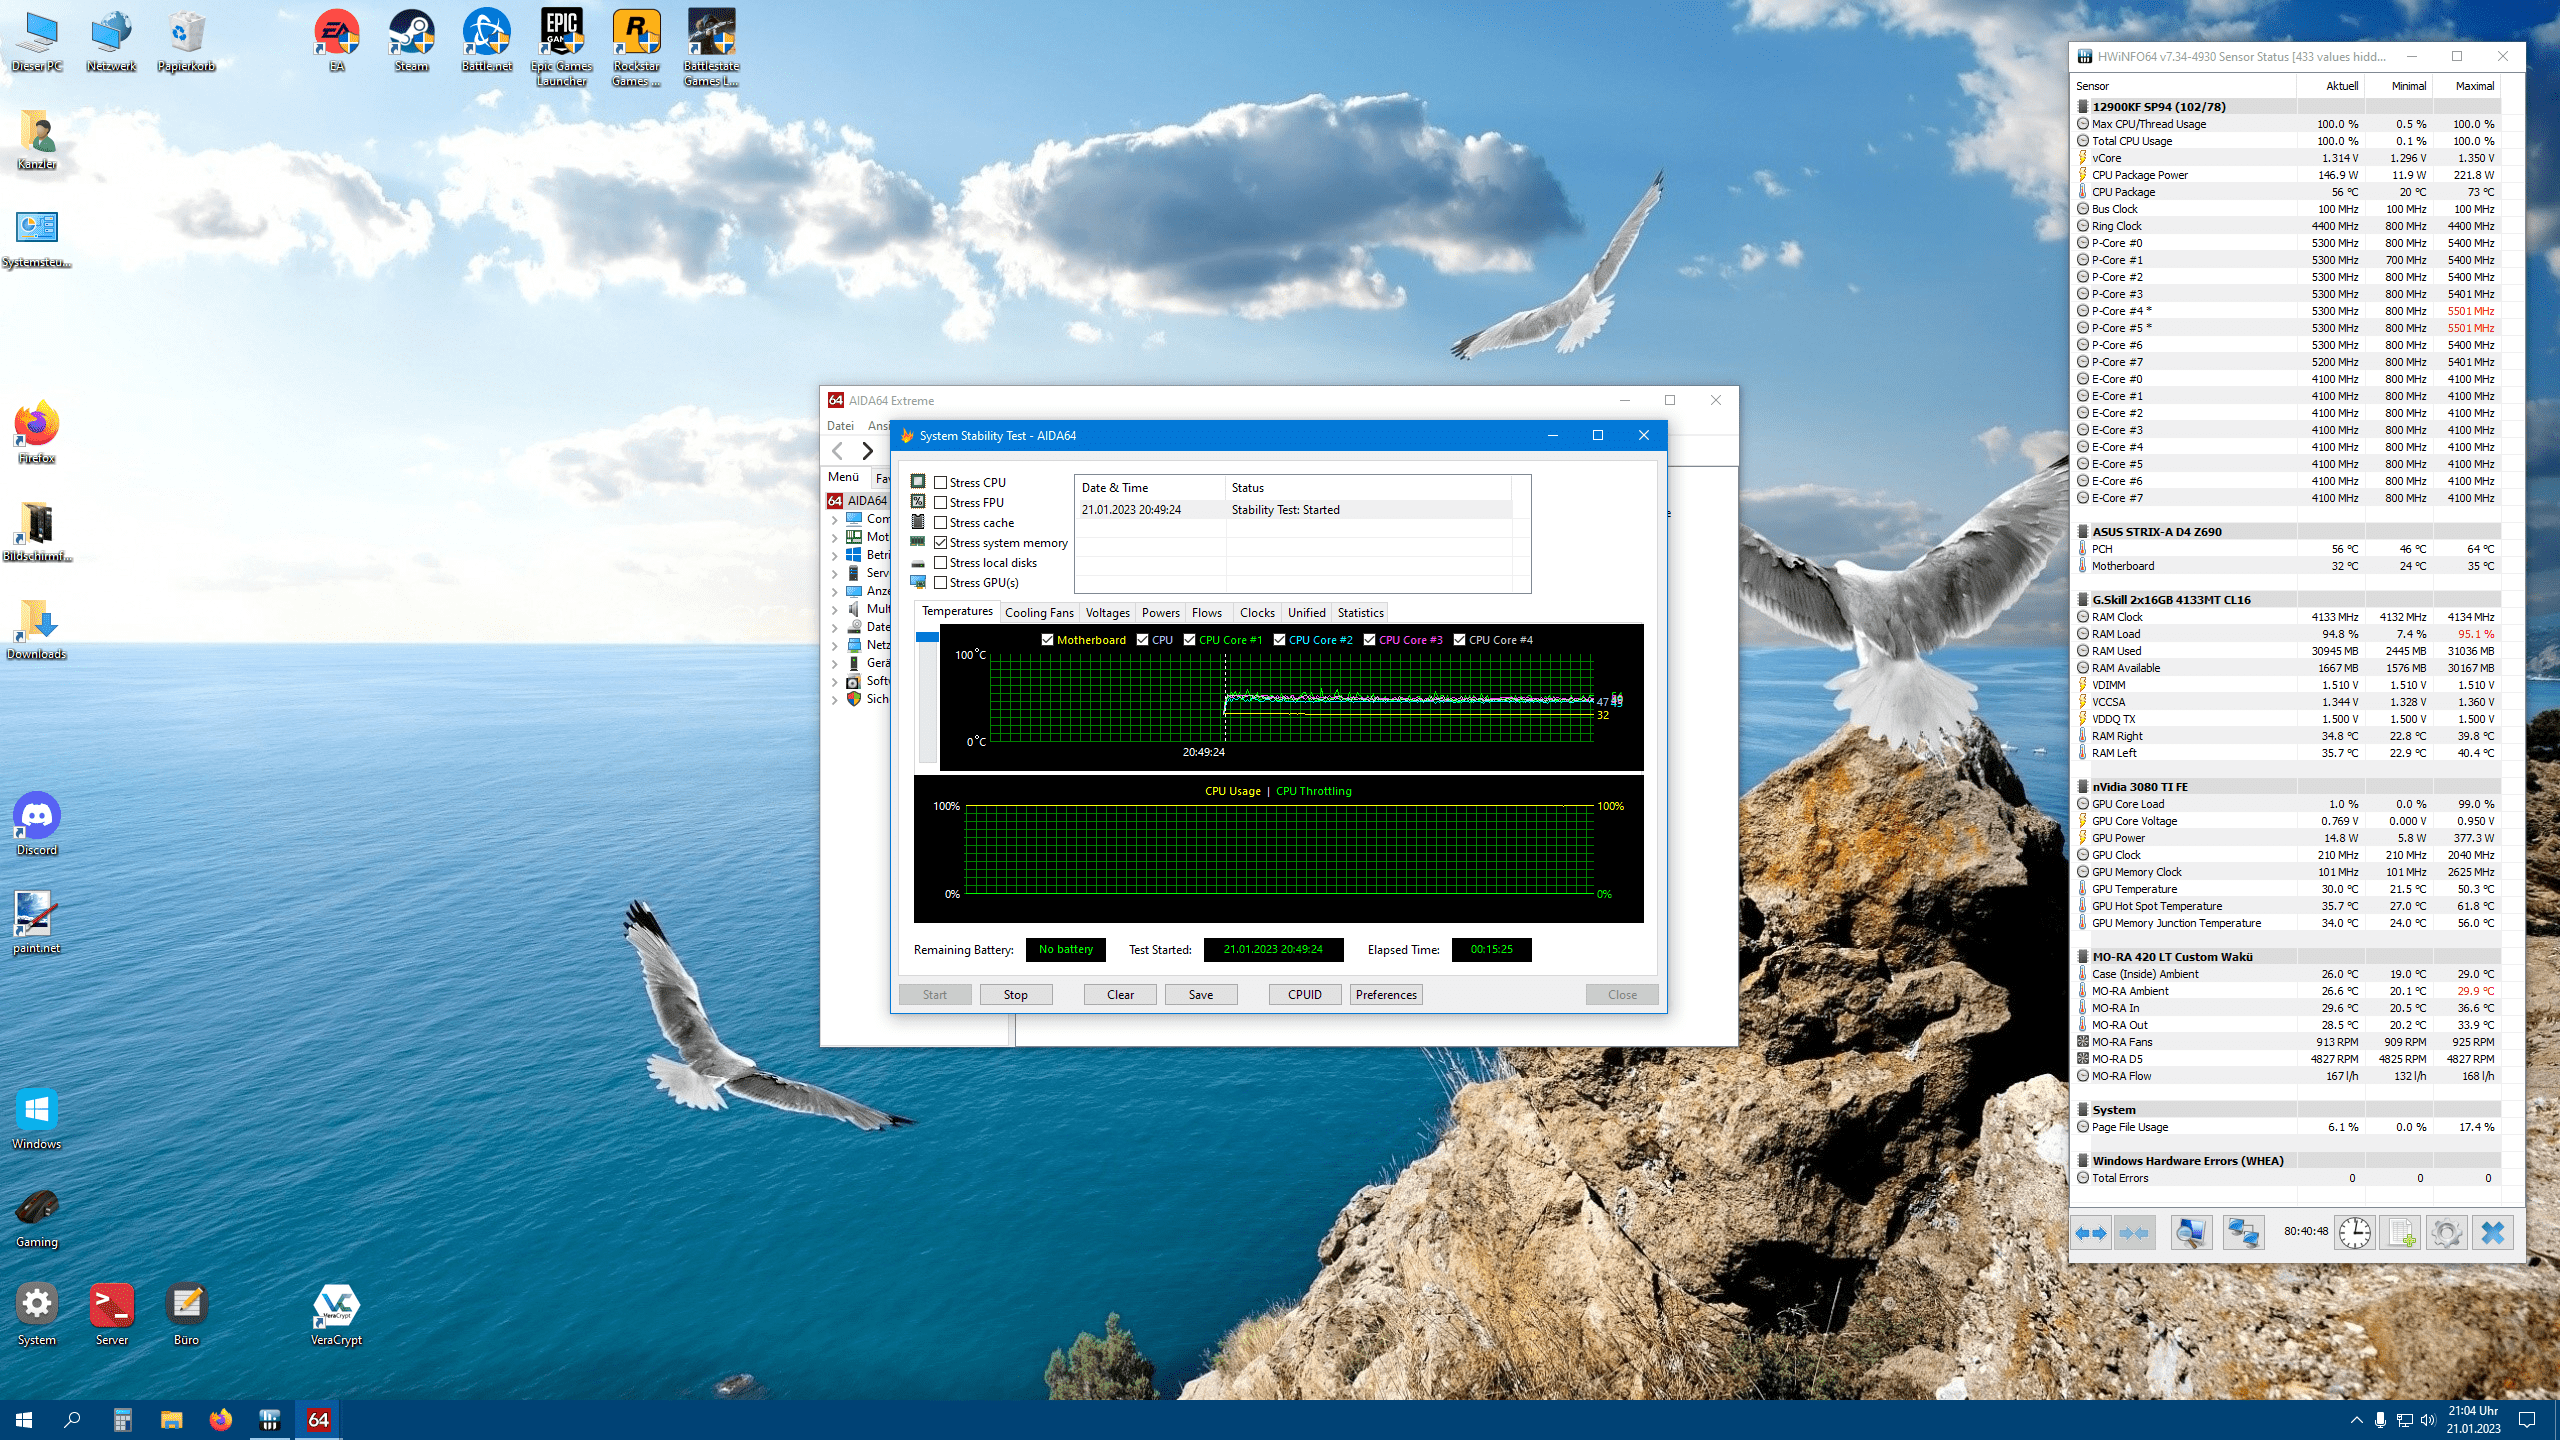Image resolution: width=2560 pixels, height=1440 pixels.
Task: Click the Temperatures tab in AIDA64
Action: coord(956,612)
